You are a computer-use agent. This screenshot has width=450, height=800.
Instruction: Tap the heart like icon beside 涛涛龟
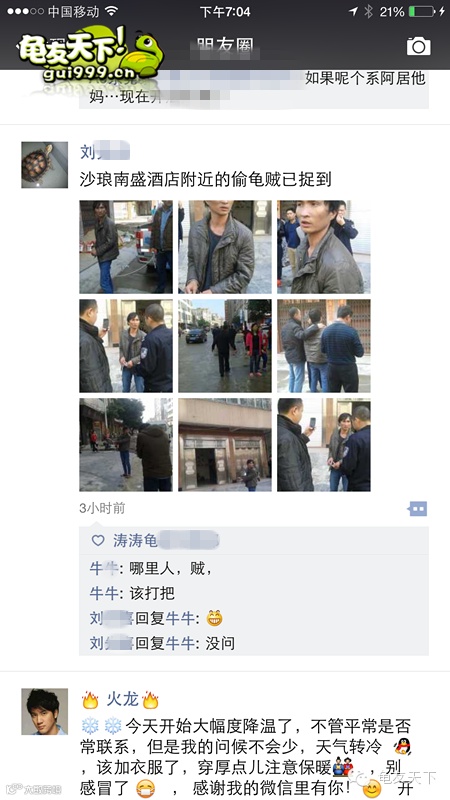point(98,541)
